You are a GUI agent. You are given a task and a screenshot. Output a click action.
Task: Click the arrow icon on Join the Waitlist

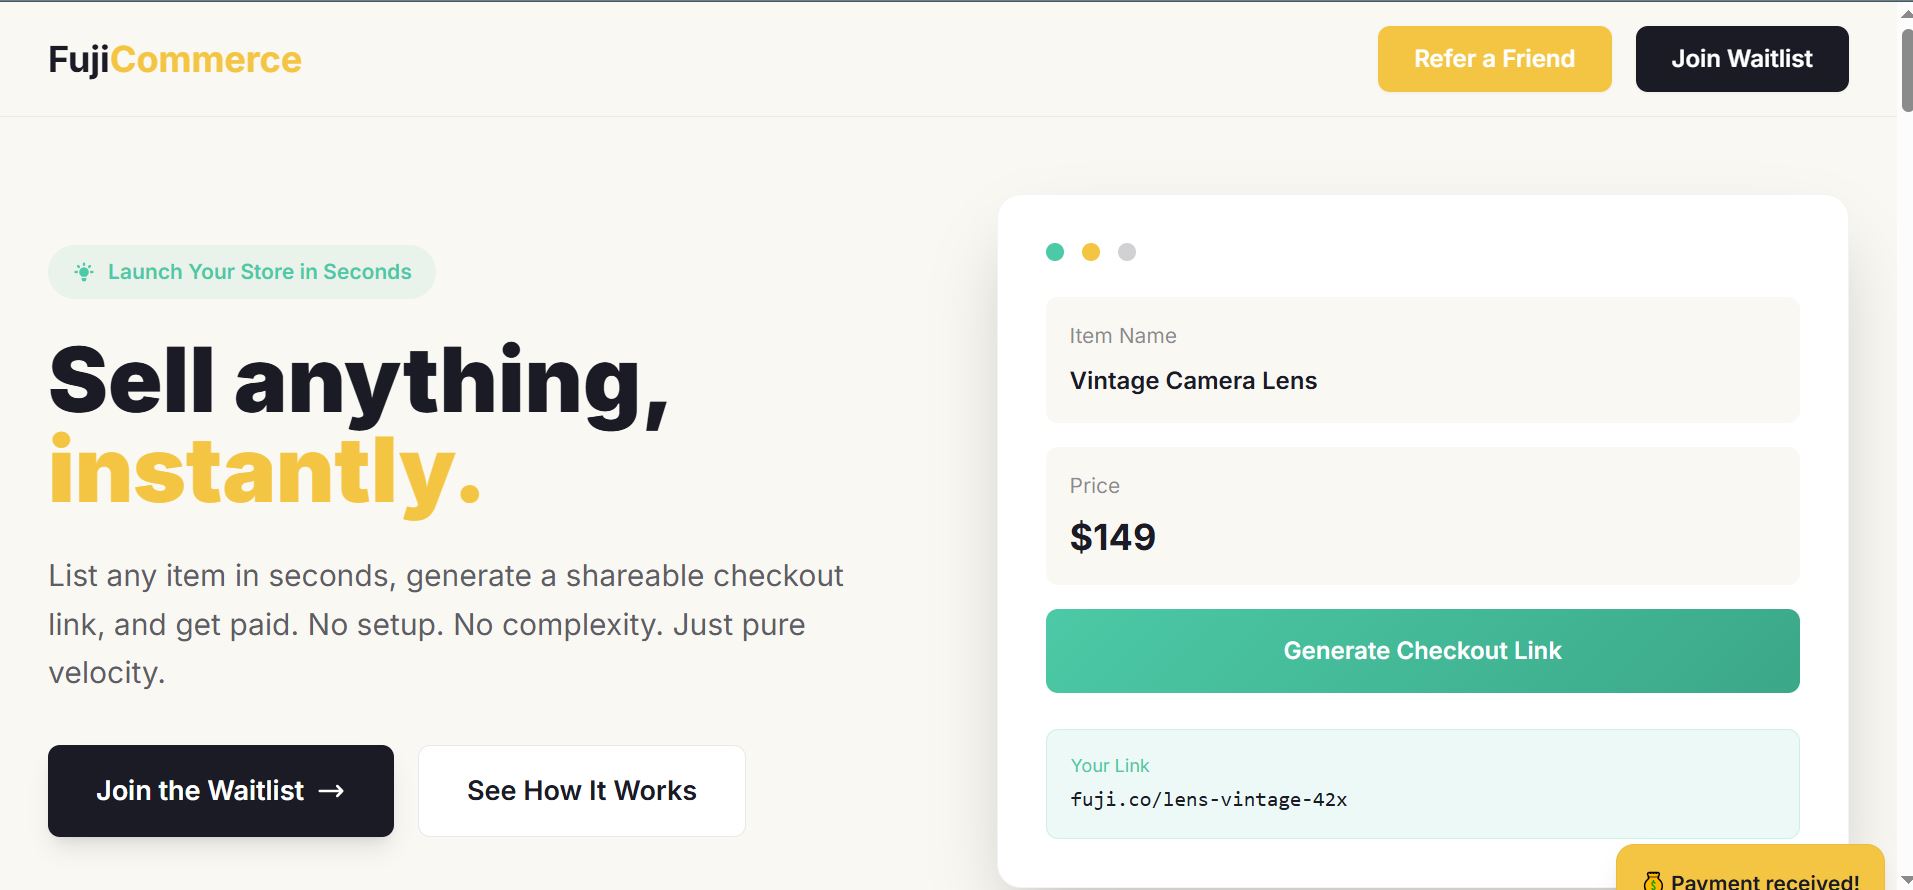pyautogui.click(x=331, y=791)
